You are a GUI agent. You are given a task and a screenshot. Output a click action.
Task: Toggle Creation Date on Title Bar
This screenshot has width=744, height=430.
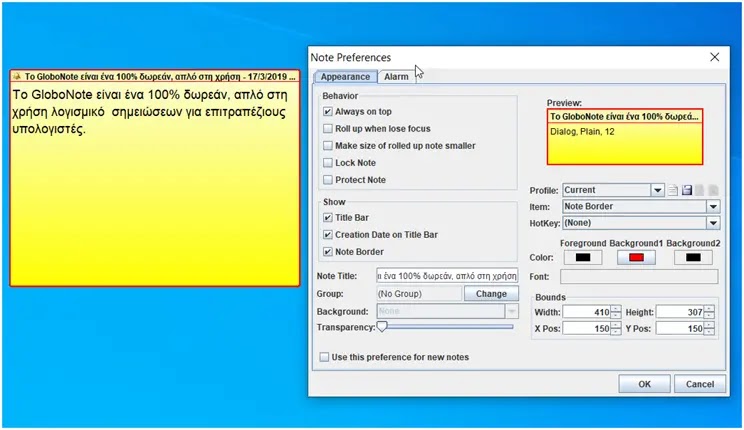click(327, 235)
